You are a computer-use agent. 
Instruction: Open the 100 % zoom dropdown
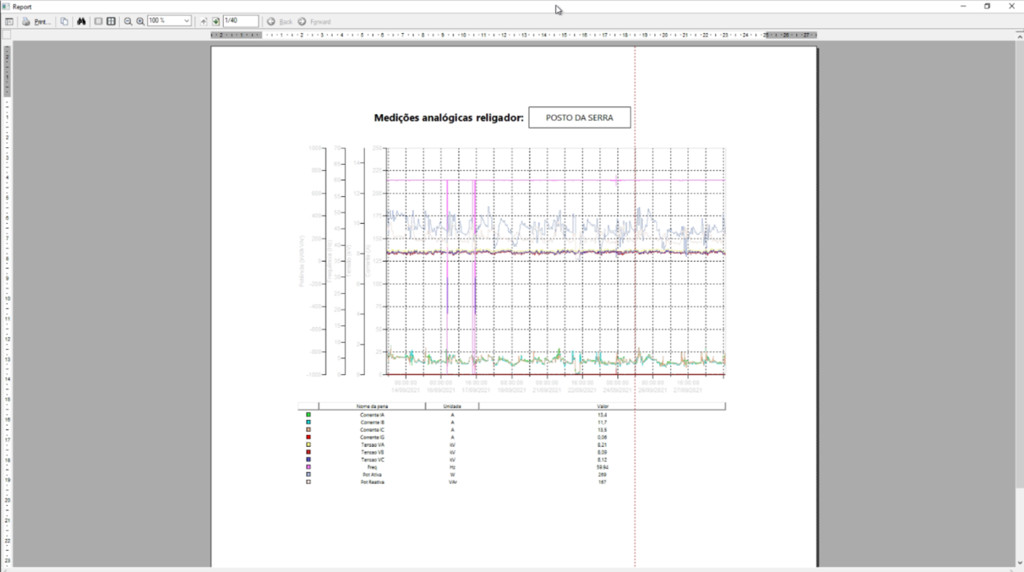tap(187, 21)
